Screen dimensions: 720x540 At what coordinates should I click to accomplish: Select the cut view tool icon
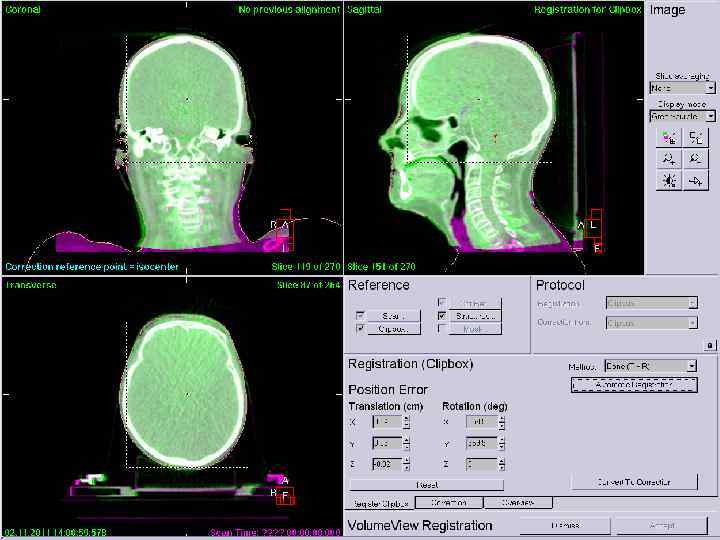[x=696, y=137]
